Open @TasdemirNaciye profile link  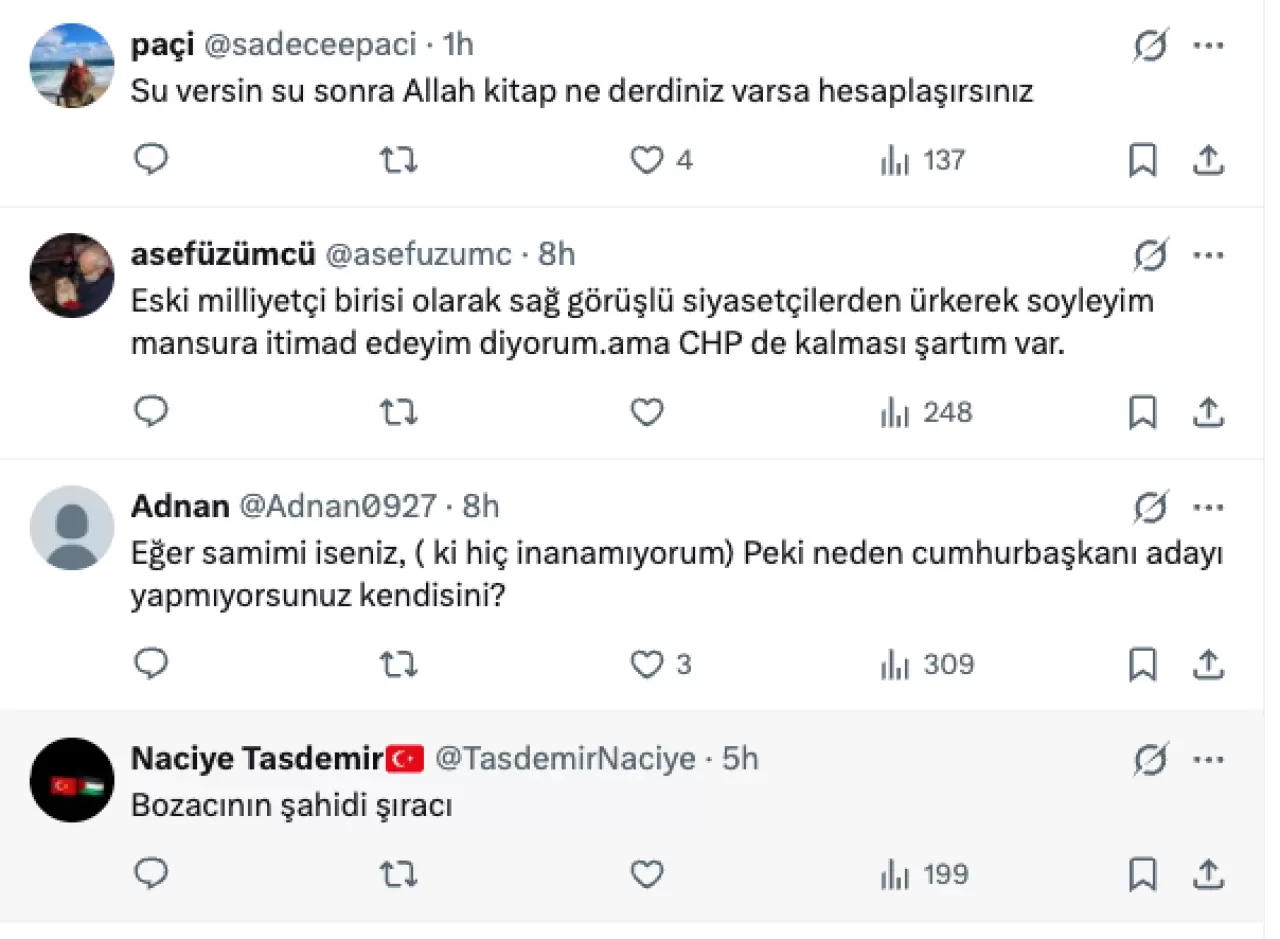565,759
